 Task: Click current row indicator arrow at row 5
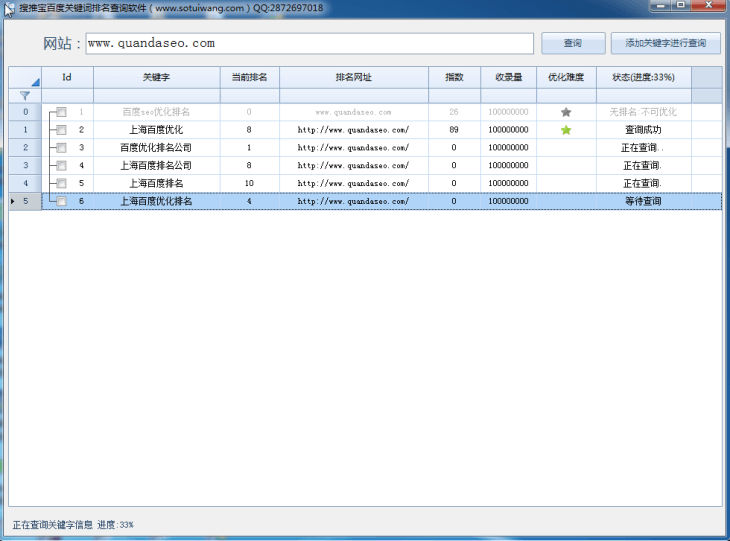pyautogui.click(x=13, y=201)
